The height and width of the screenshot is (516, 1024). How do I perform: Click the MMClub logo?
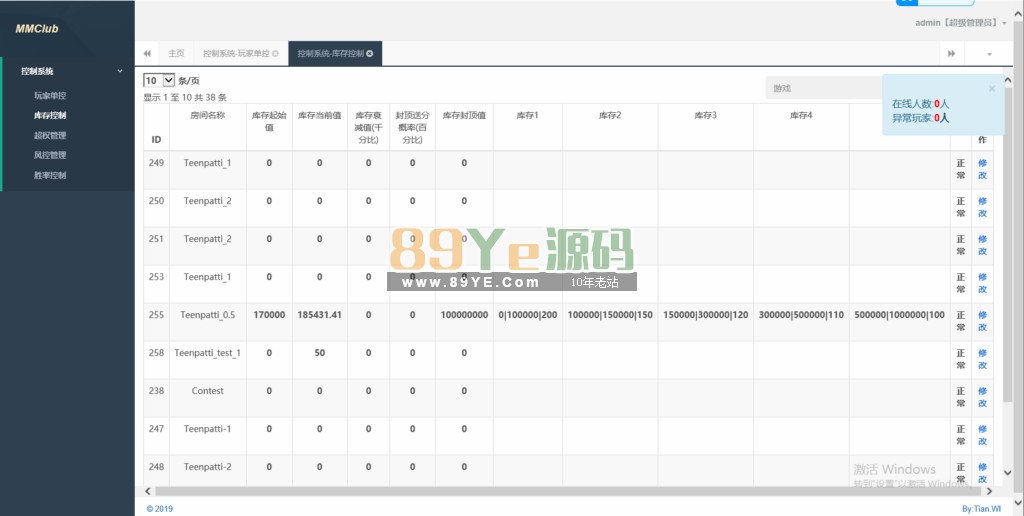tap(37, 29)
